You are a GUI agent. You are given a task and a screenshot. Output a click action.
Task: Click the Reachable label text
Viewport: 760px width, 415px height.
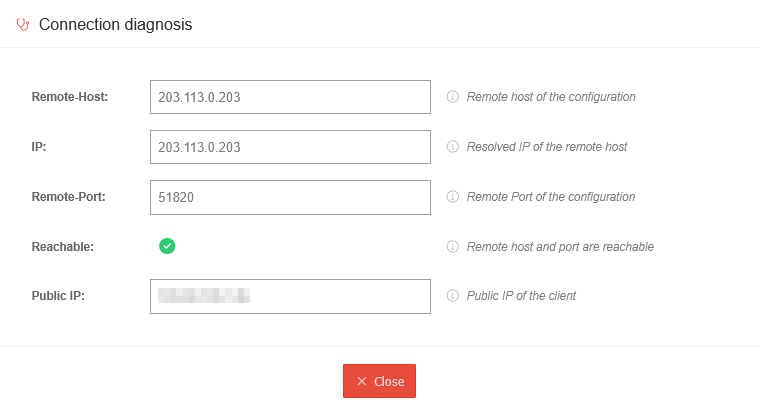63,247
